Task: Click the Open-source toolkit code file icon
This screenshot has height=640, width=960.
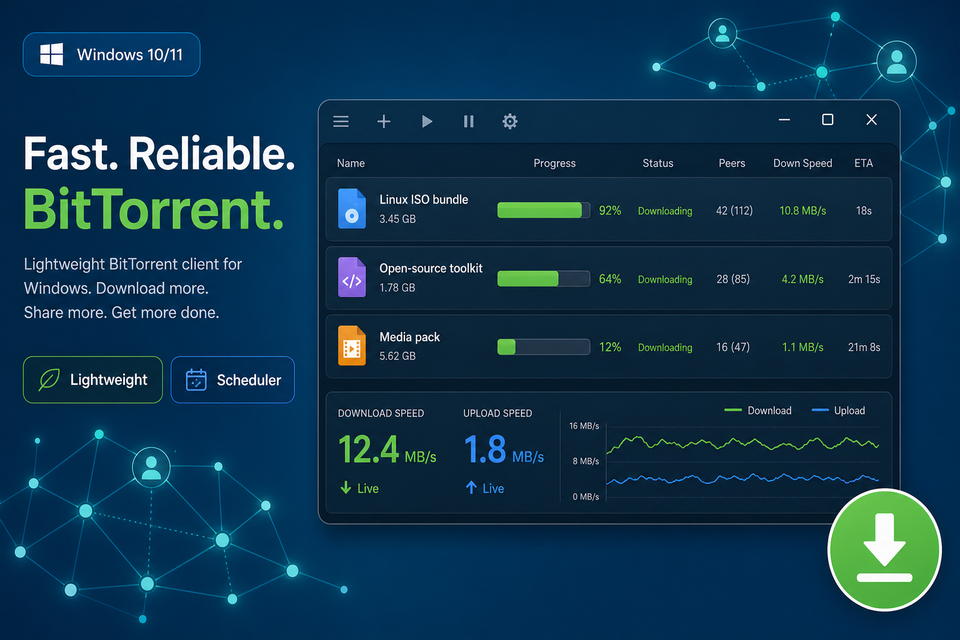Action: (352, 277)
